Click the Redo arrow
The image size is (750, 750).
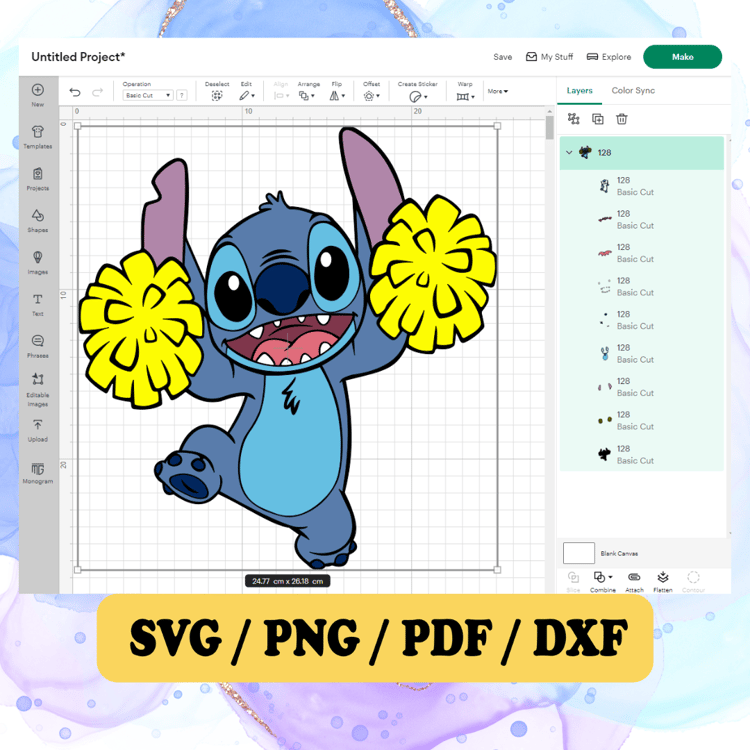pyautogui.click(x=98, y=92)
